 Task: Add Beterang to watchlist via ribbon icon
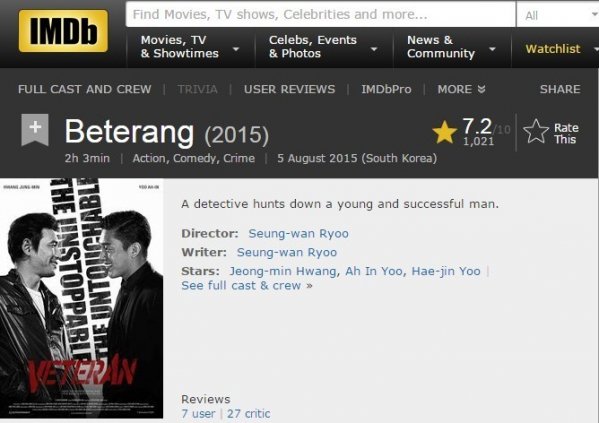35,130
